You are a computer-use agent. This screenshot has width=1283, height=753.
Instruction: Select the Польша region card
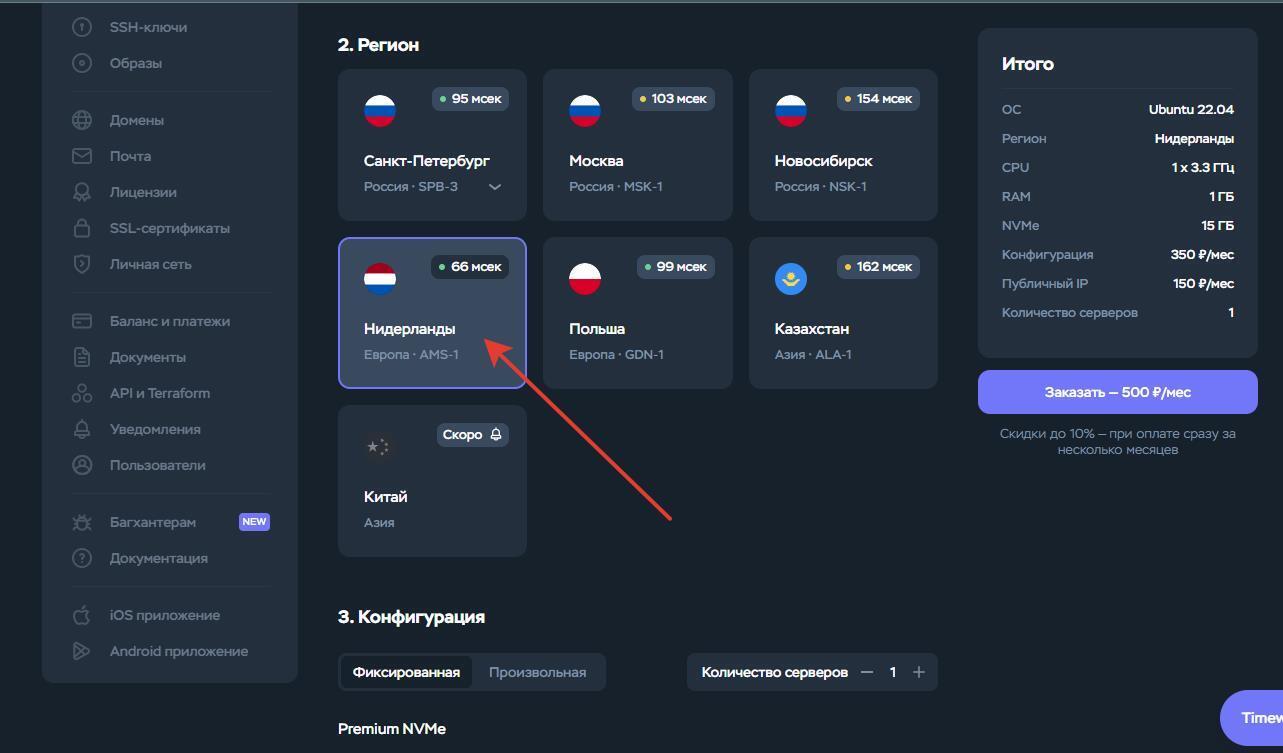click(x=638, y=313)
